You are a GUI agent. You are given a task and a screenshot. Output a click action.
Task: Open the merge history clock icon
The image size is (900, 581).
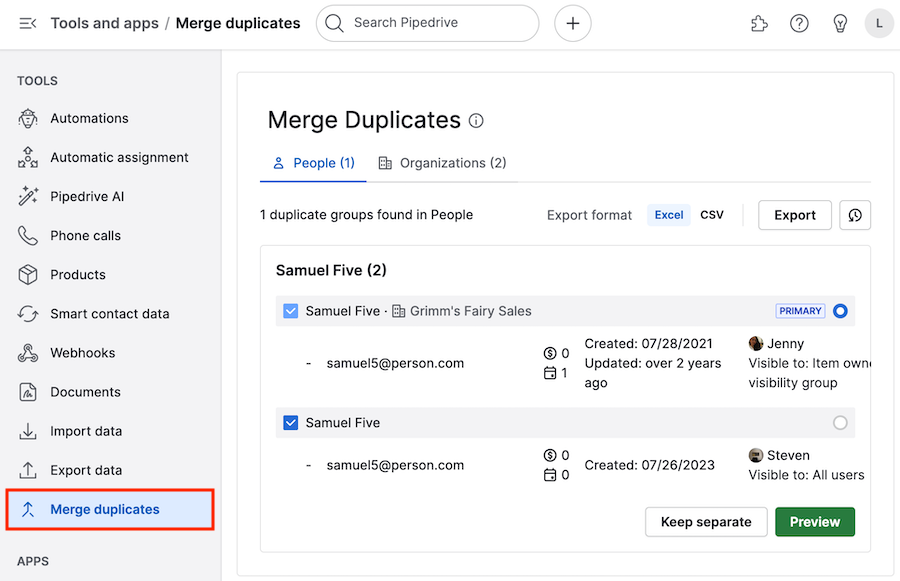pyautogui.click(x=855, y=215)
